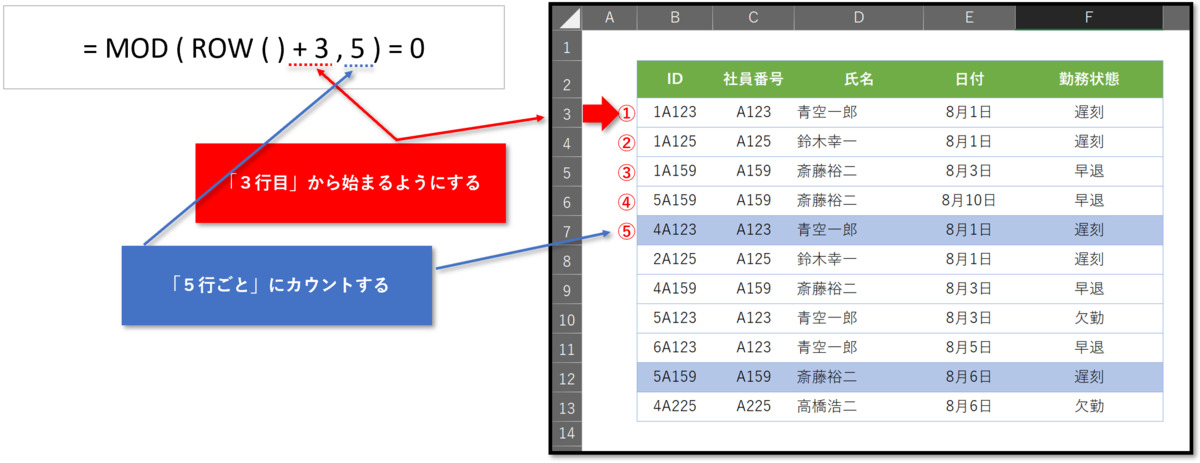Select column C header

tap(753, 18)
